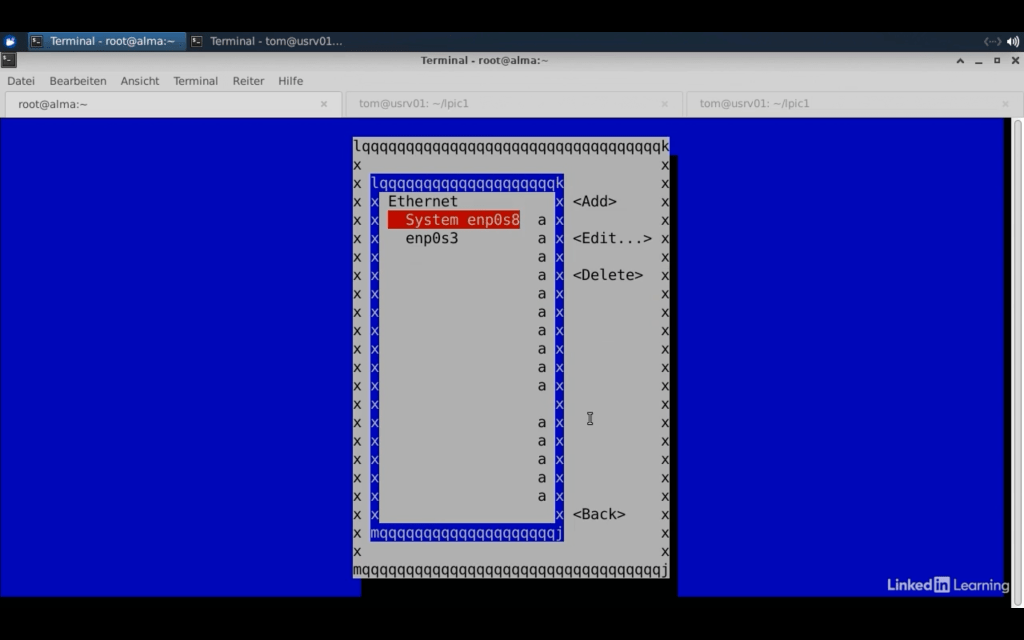This screenshot has height=640, width=1024.
Task: Choose <Delete> to remove the connection
Action: point(607,275)
